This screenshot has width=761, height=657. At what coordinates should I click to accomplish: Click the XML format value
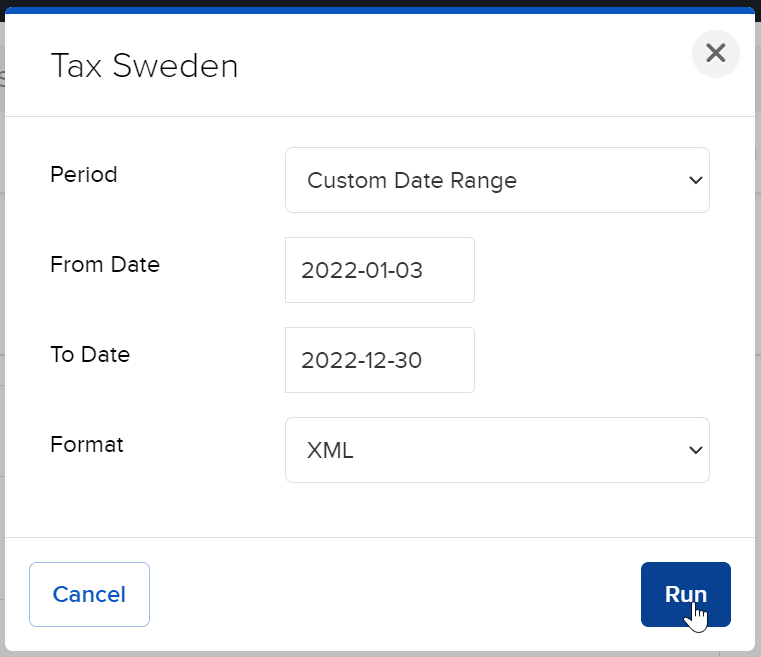pos(330,450)
